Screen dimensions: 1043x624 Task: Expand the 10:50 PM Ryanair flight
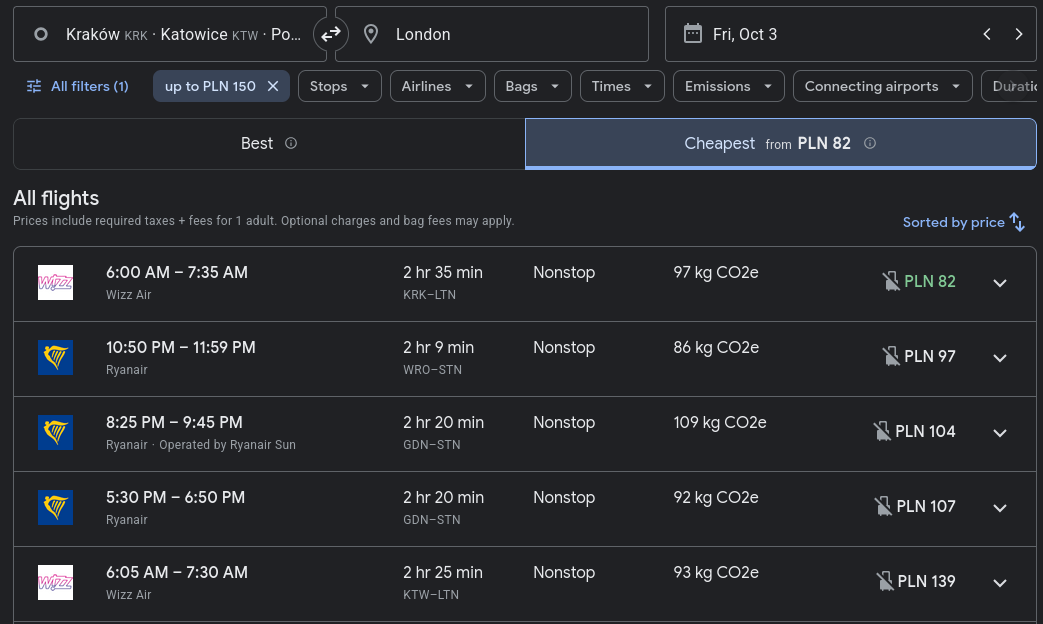1000,358
